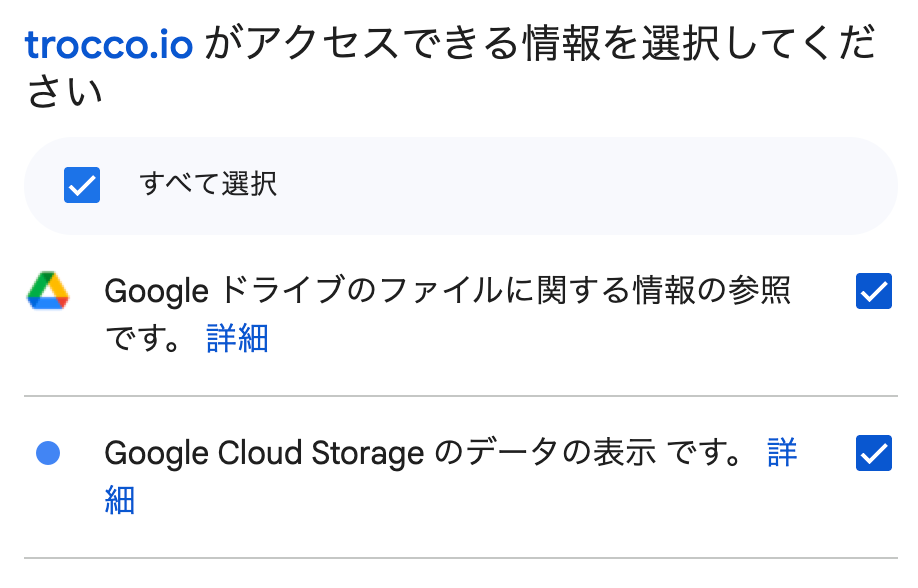The image size is (918, 588).
Task: Open the trocco.io link in heading
Action: click(109, 45)
